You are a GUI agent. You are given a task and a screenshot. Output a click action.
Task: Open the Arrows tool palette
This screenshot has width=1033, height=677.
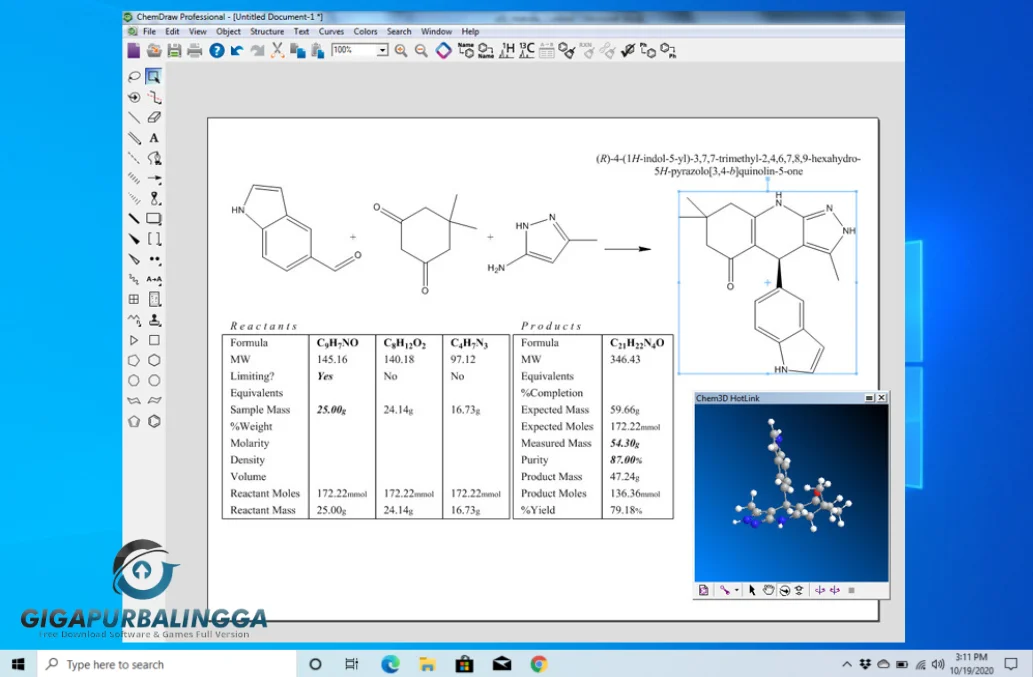pyautogui.click(x=154, y=178)
